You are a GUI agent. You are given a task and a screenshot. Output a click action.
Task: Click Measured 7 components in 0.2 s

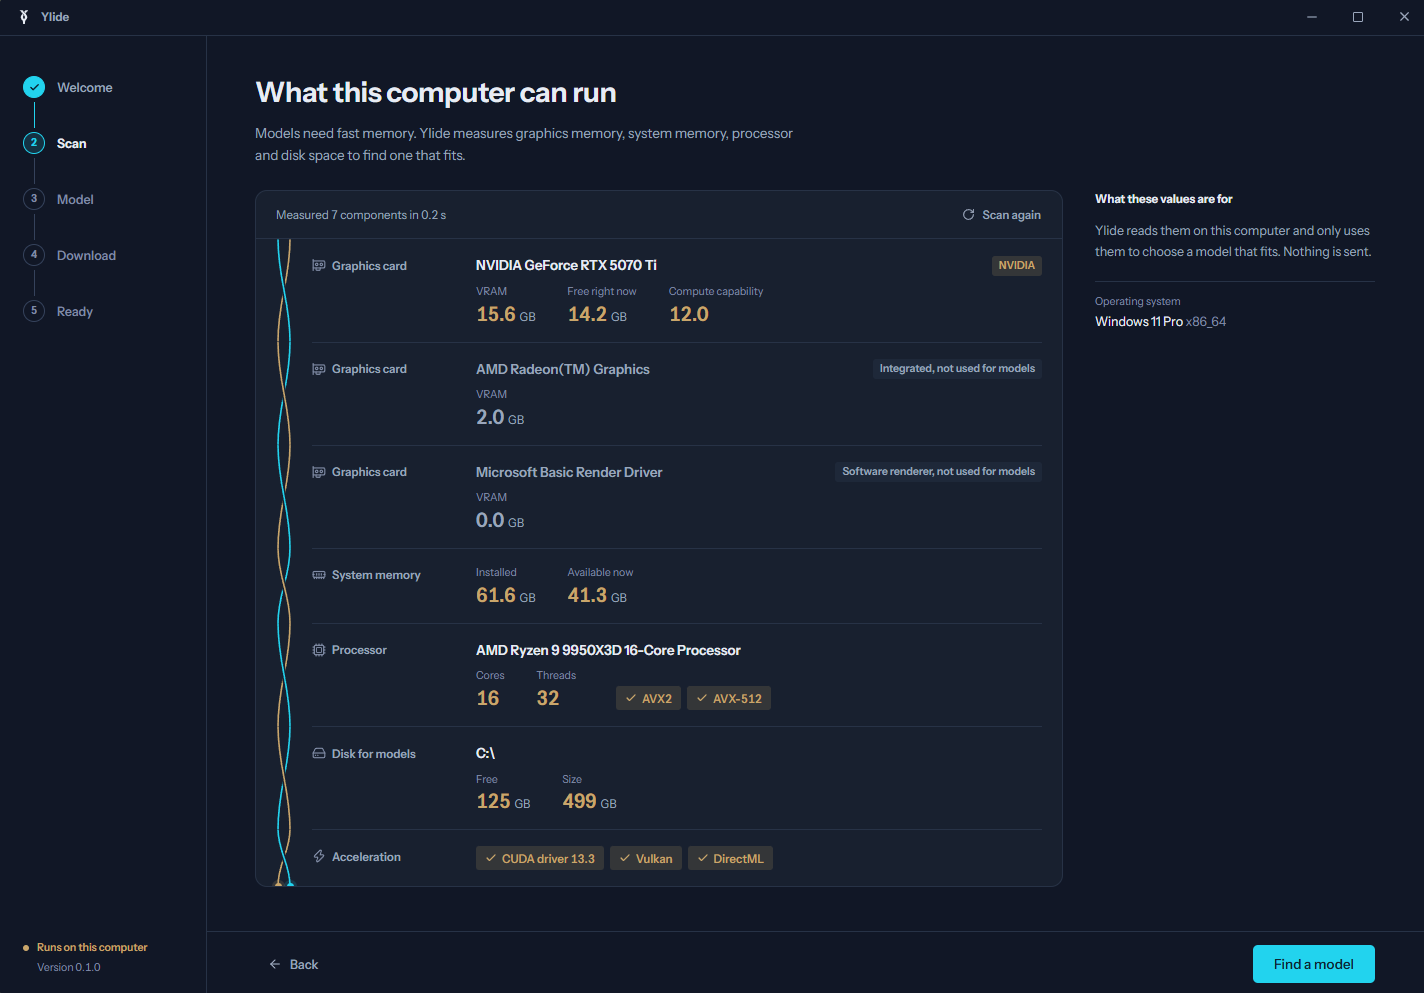[x=361, y=215]
